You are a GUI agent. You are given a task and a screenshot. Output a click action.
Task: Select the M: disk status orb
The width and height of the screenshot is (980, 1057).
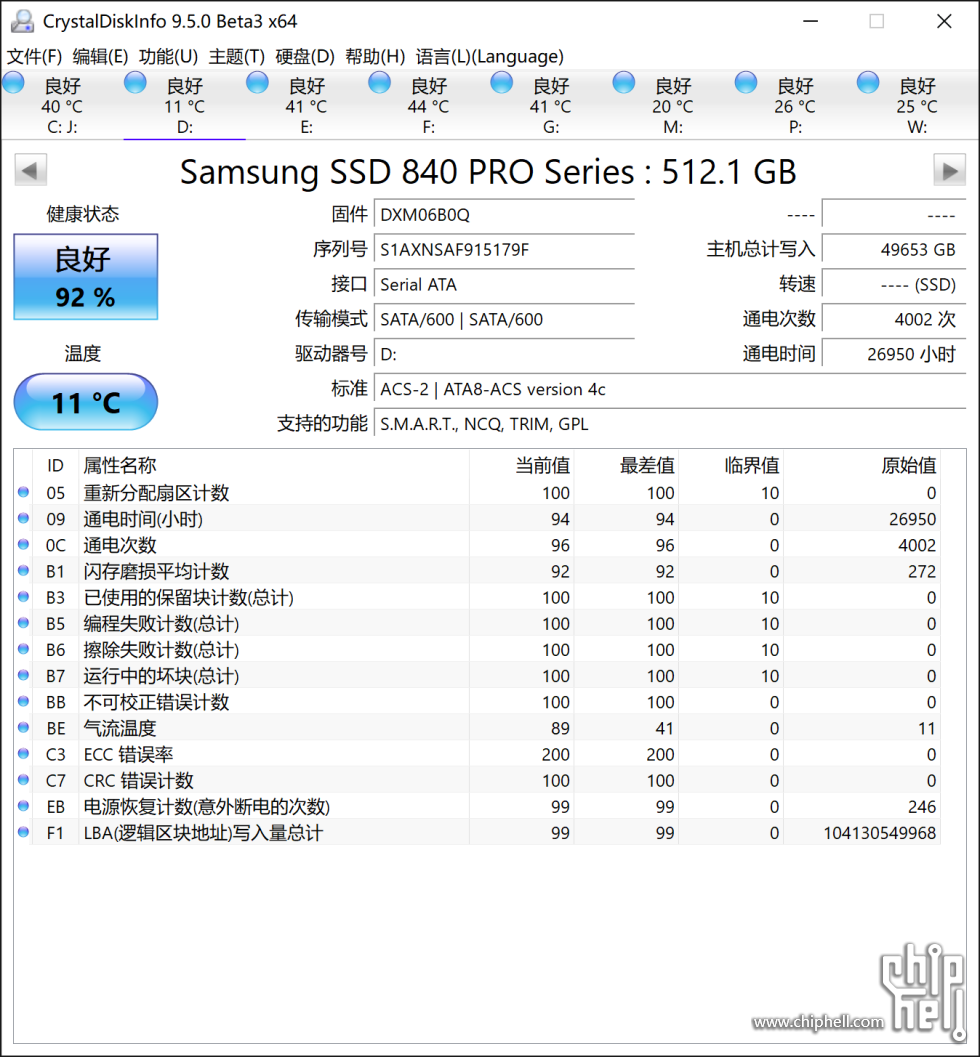[x=623, y=83]
